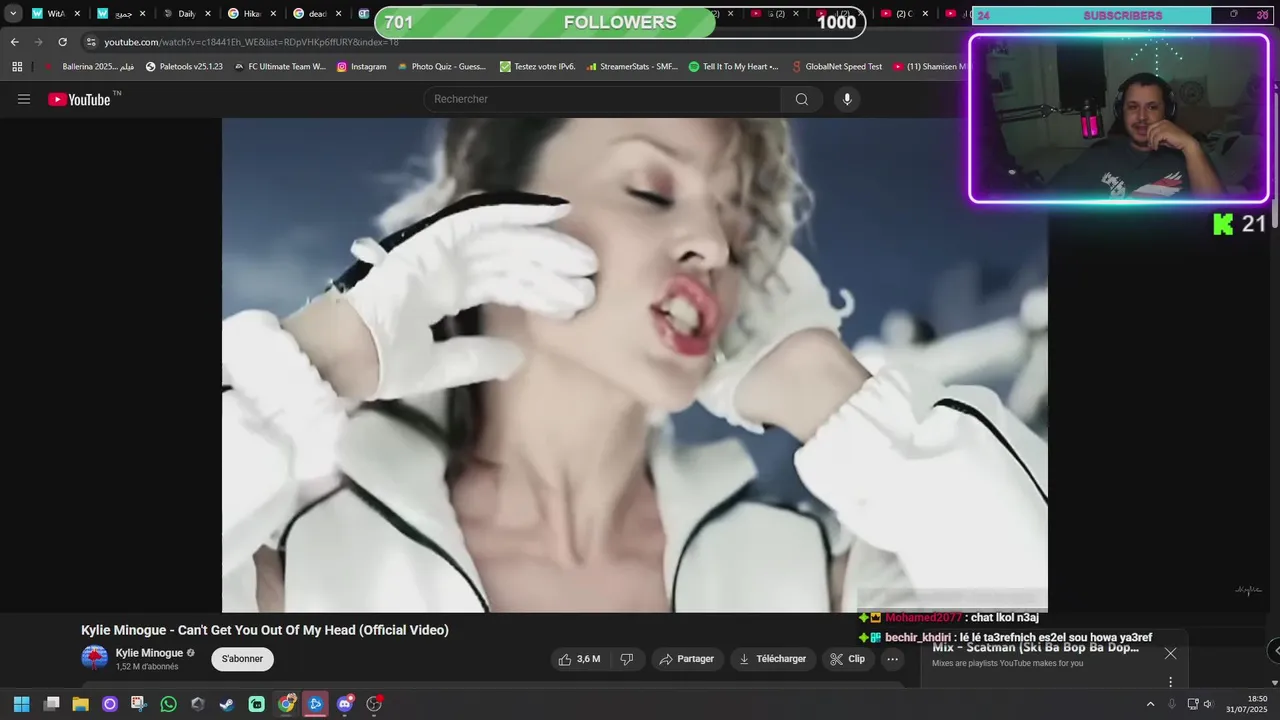This screenshot has height=720, width=1280.
Task: Open the FC Ultimate Team W... bookmark
Action: point(280,67)
